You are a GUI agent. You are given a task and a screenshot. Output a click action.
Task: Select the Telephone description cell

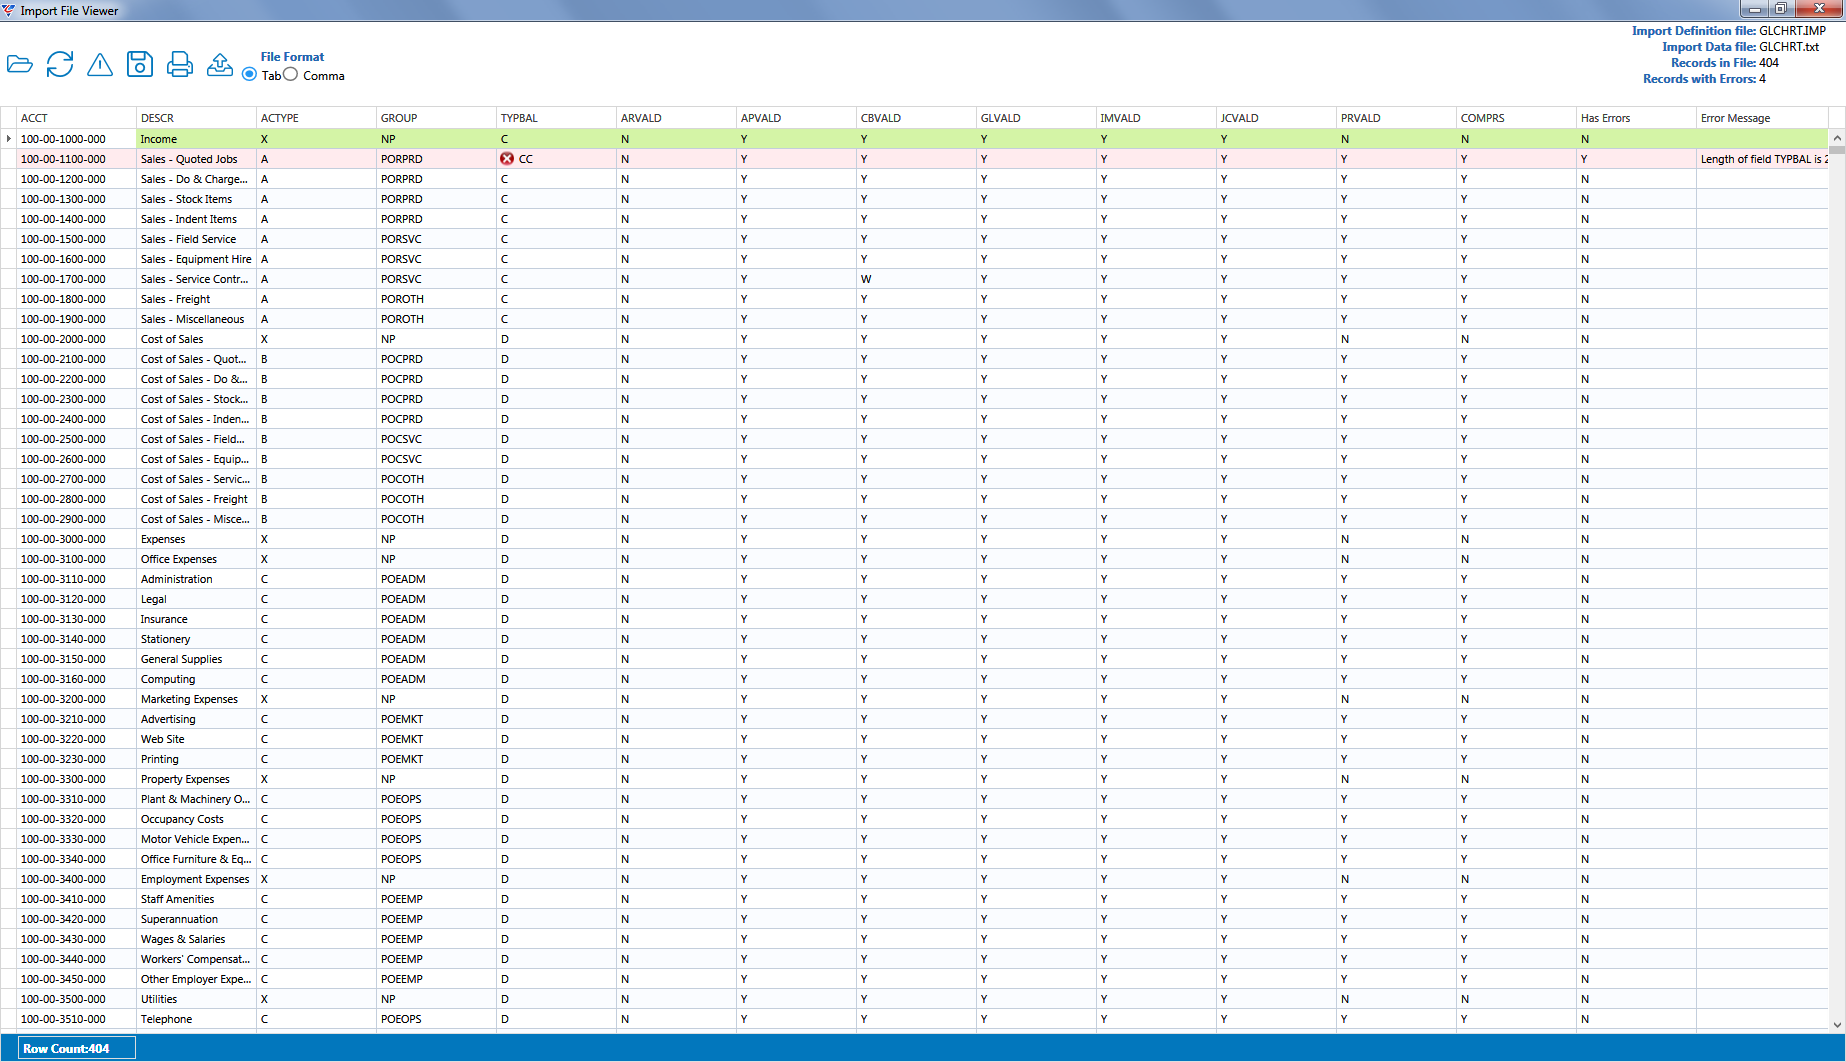[196, 1019]
